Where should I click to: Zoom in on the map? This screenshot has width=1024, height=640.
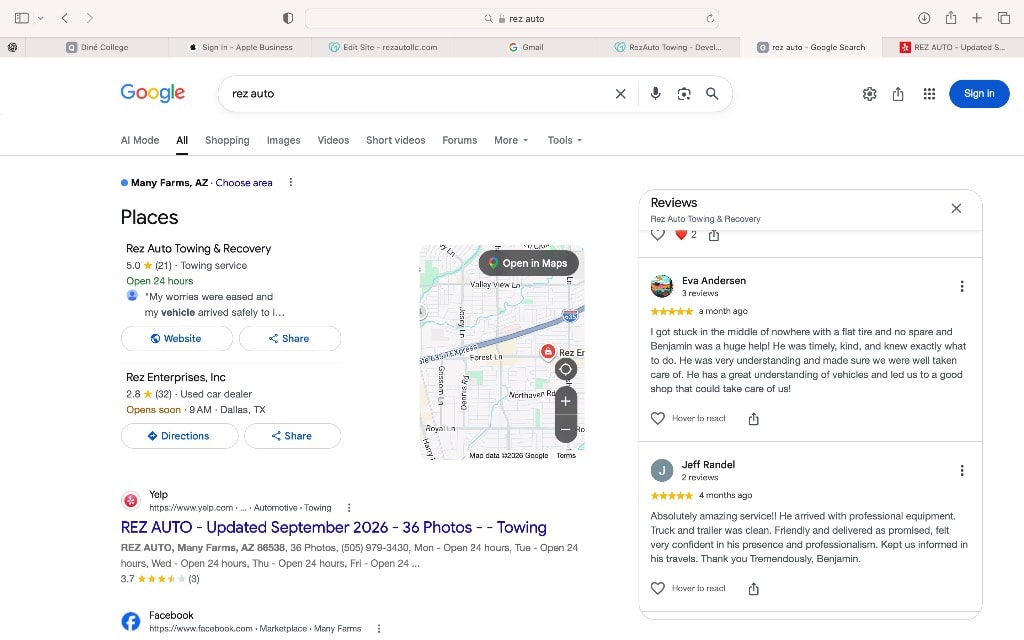[566, 401]
